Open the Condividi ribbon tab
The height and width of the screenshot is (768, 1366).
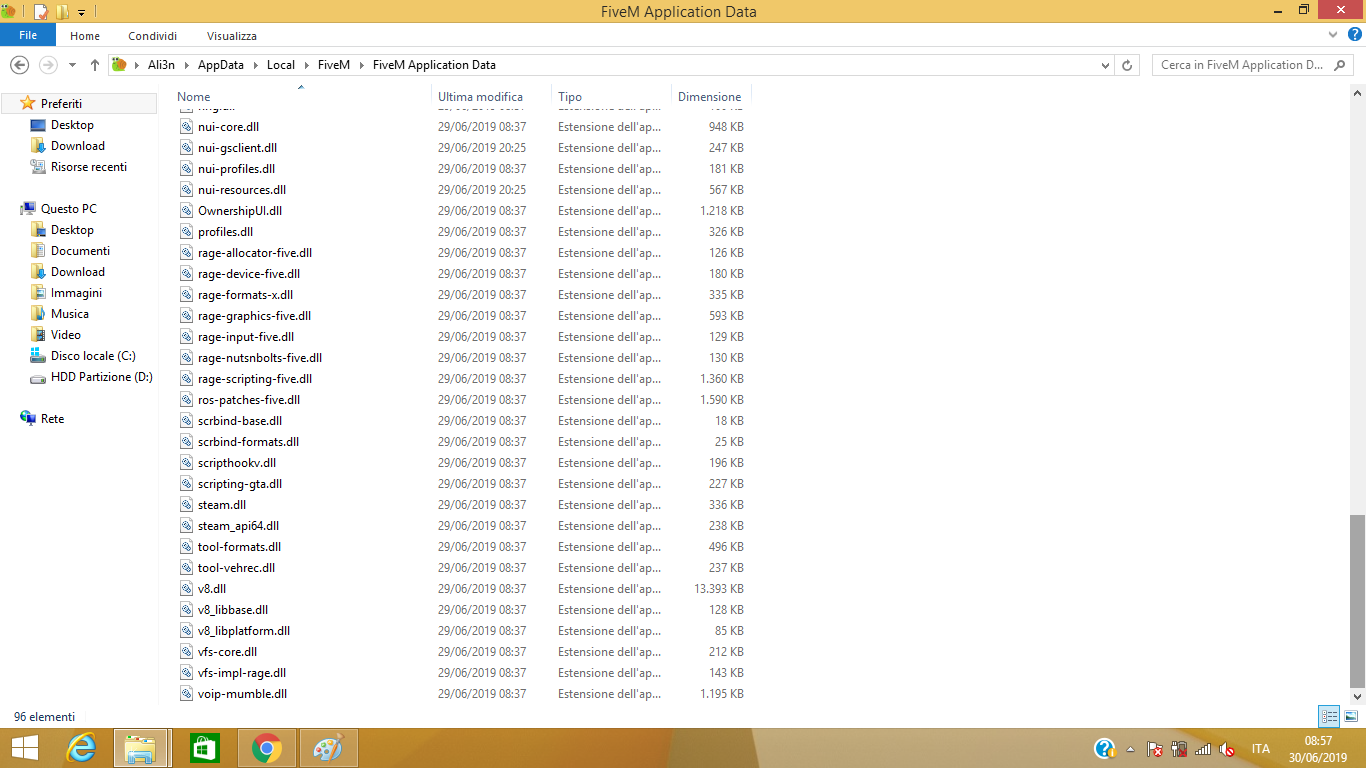[153, 36]
